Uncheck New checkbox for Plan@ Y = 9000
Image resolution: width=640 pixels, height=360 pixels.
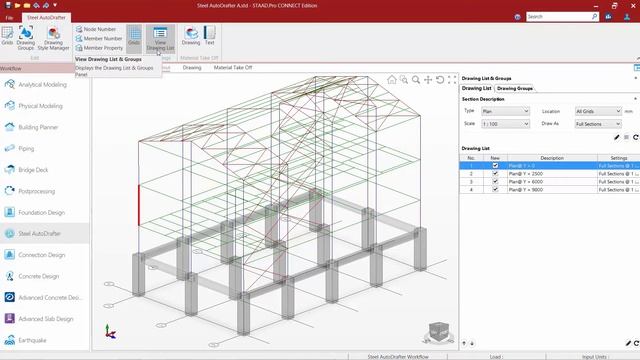coord(495,189)
